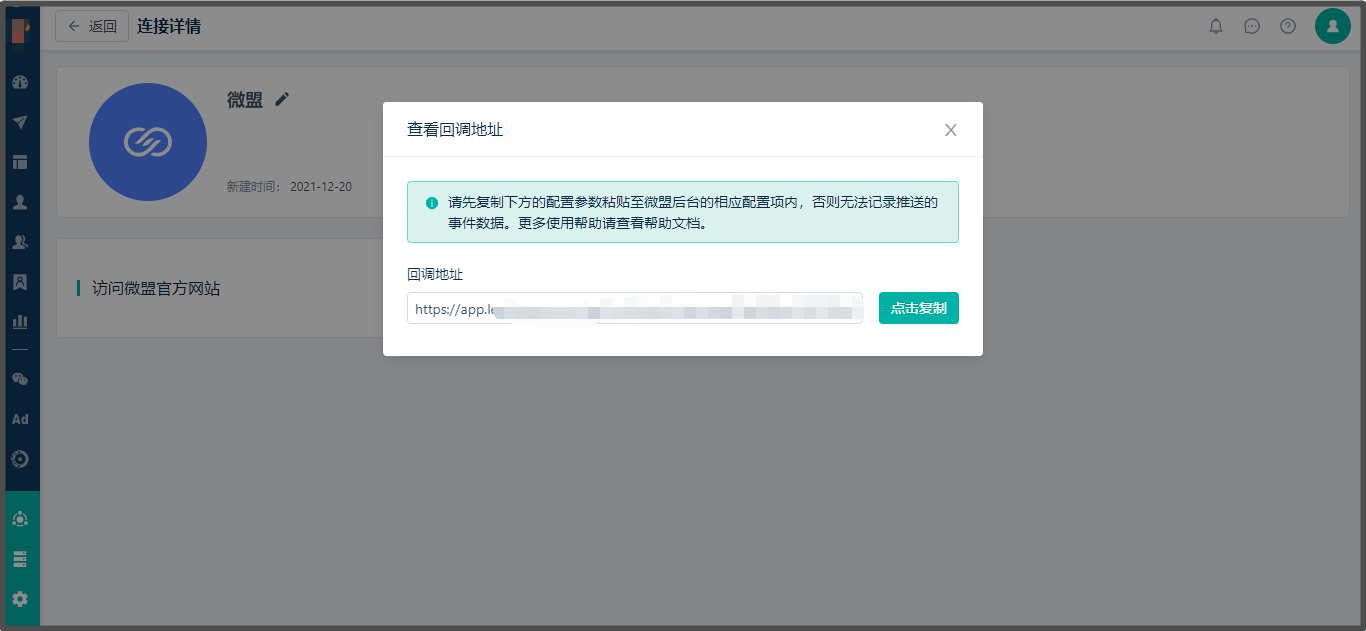1366x631 pixels.
Task: Open the user avatar account menu
Action: (1333, 26)
